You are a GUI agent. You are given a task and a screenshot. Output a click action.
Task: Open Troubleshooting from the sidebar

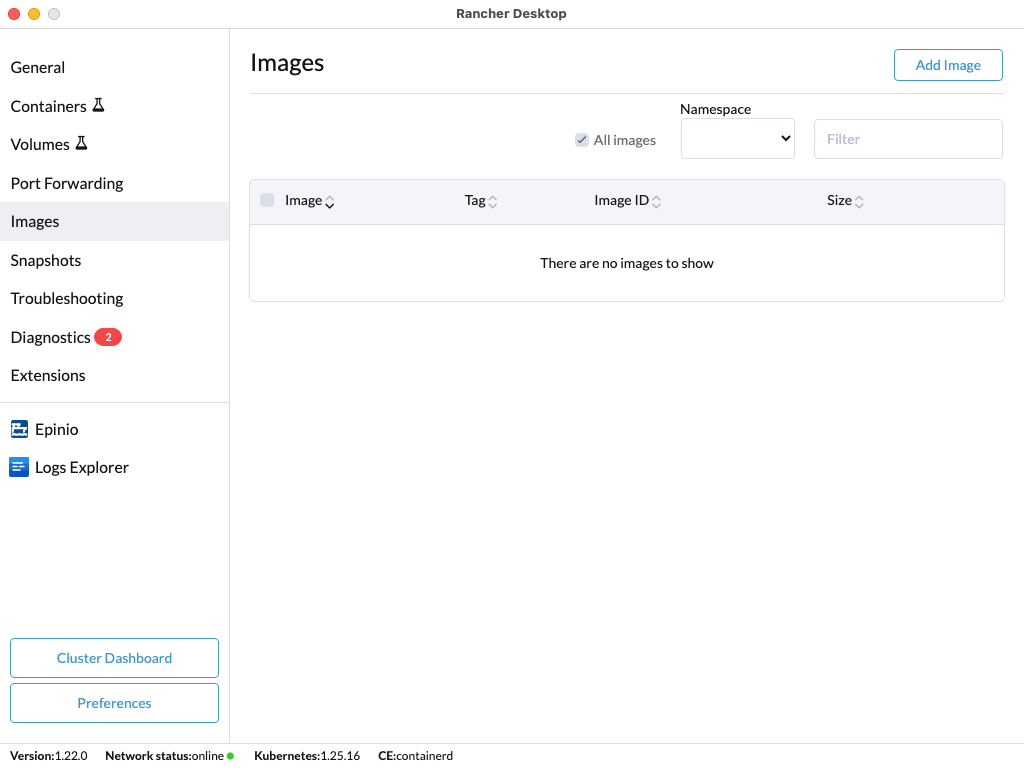[67, 298]
